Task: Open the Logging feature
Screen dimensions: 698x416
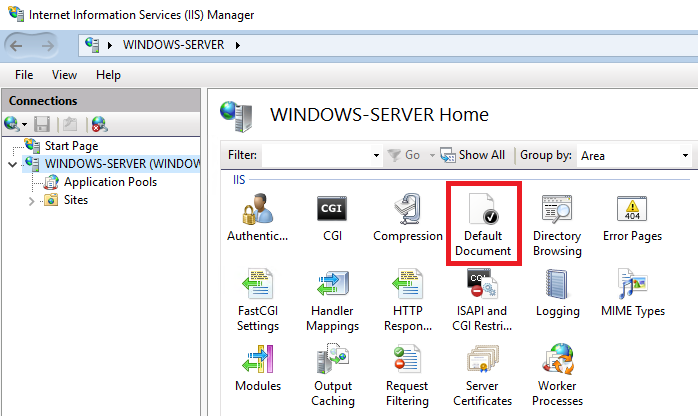Action: click(x=557, y=293)
